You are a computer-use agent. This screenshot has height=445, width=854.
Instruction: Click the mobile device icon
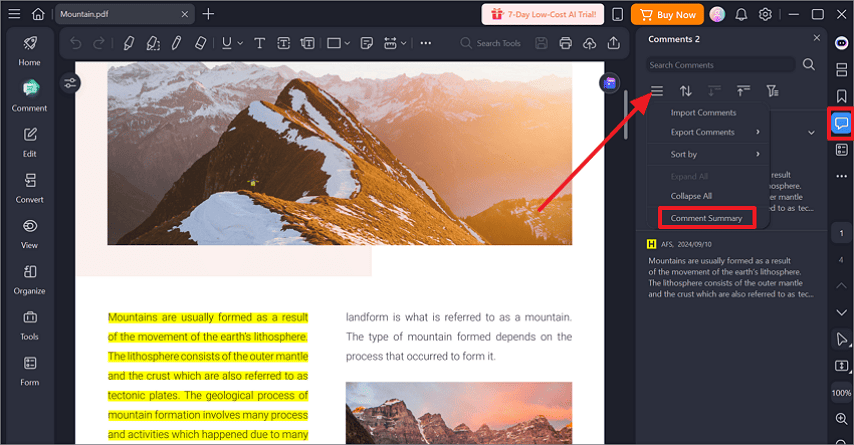click(618, 15)
